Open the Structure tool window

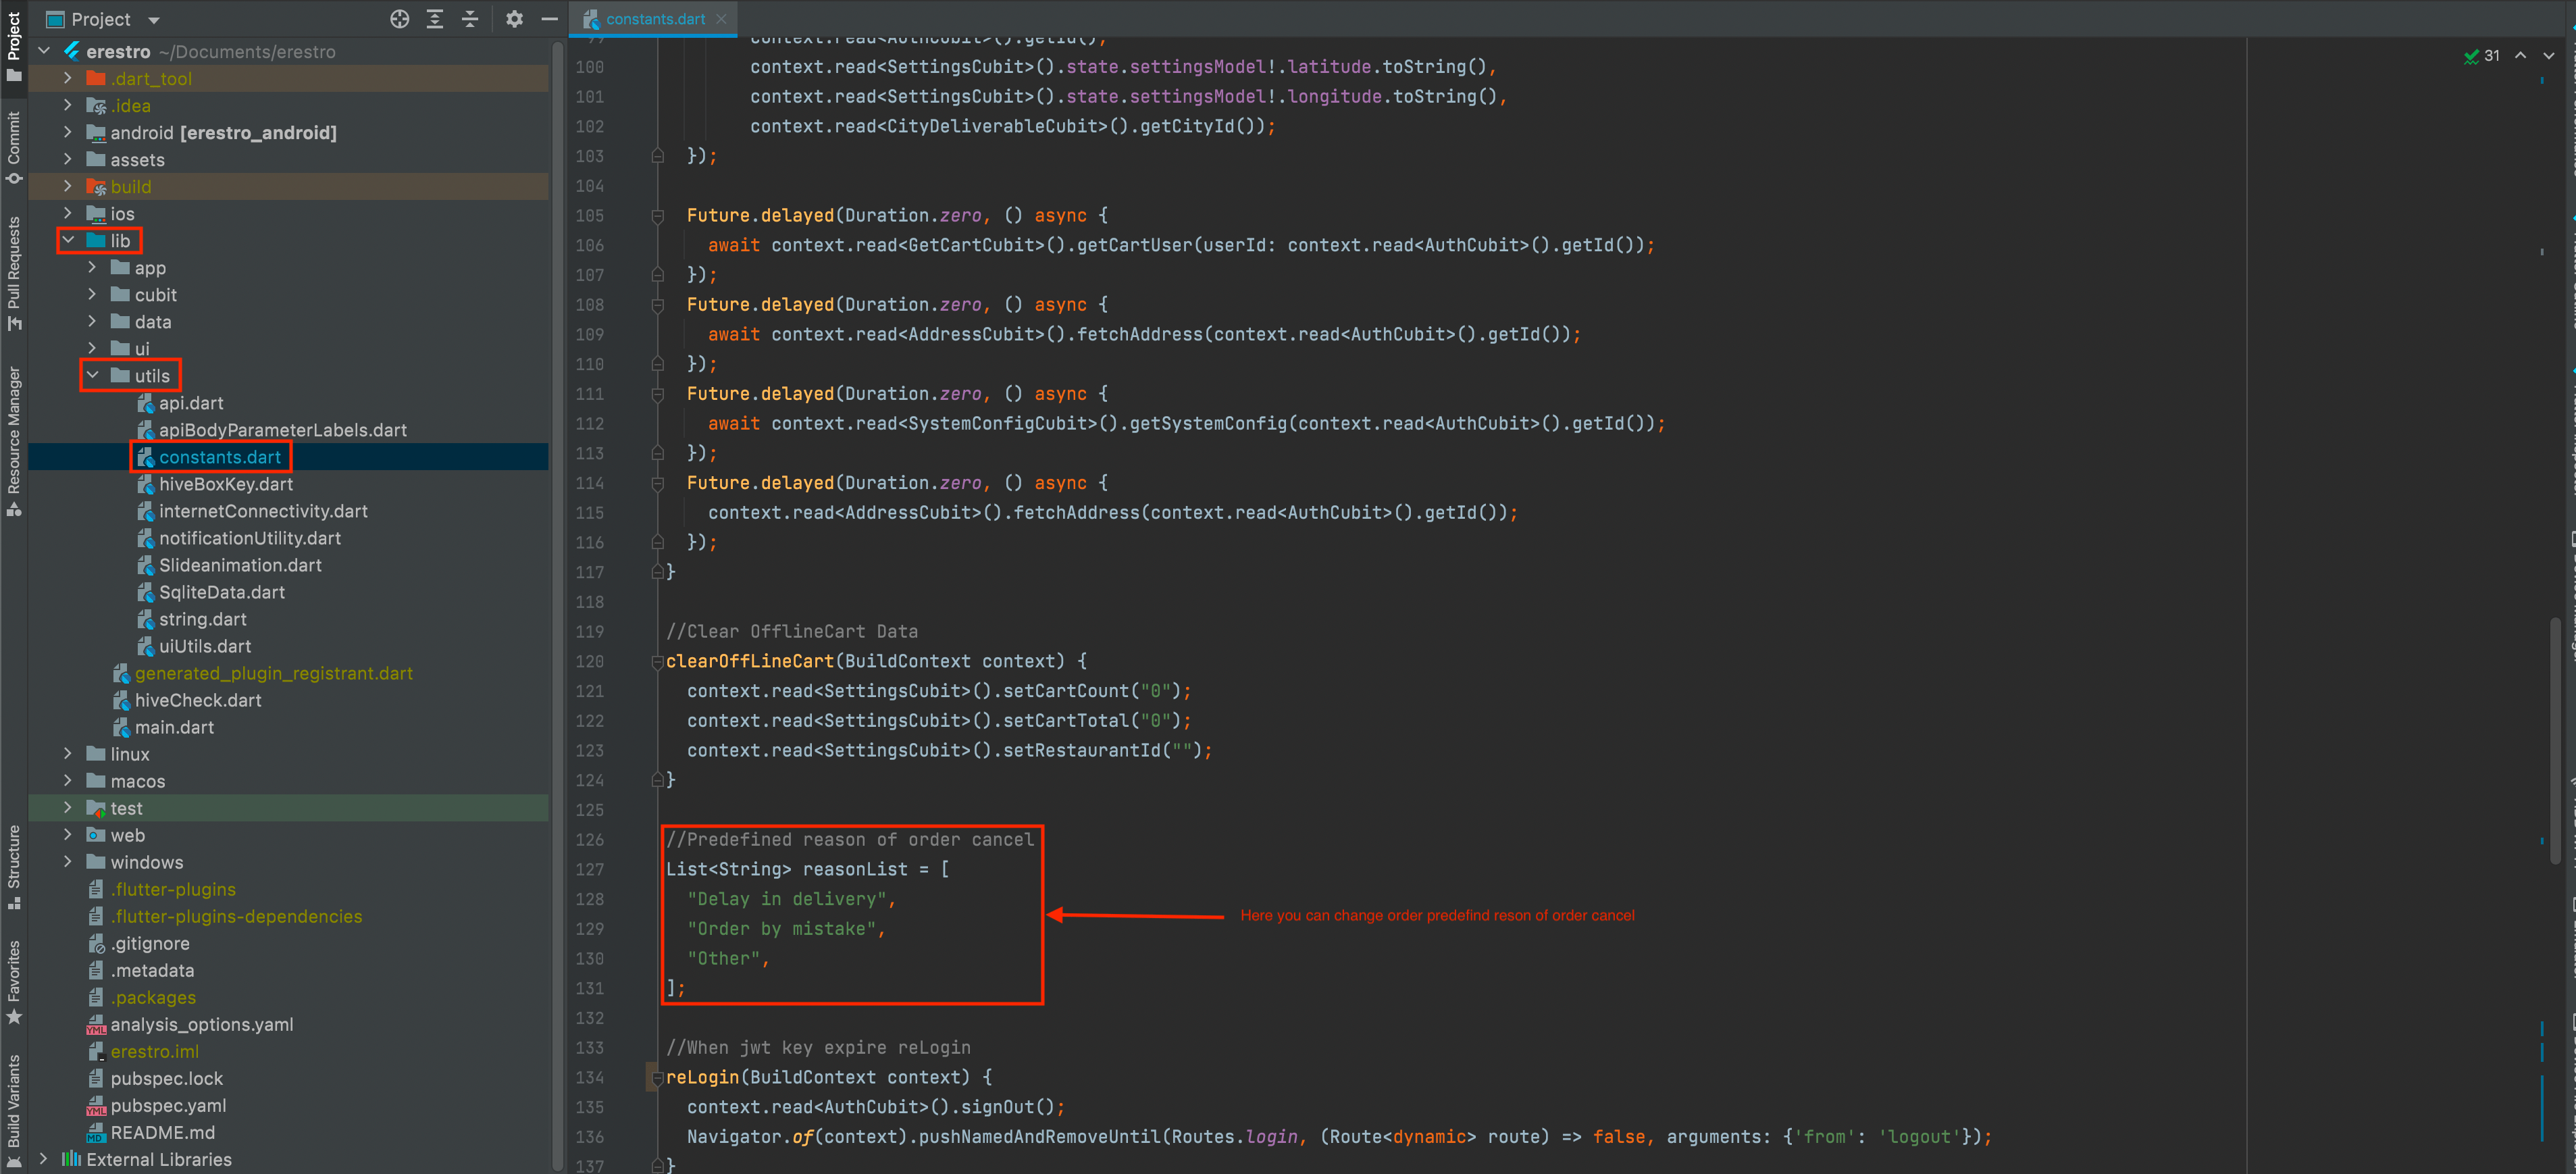(13, 867)
